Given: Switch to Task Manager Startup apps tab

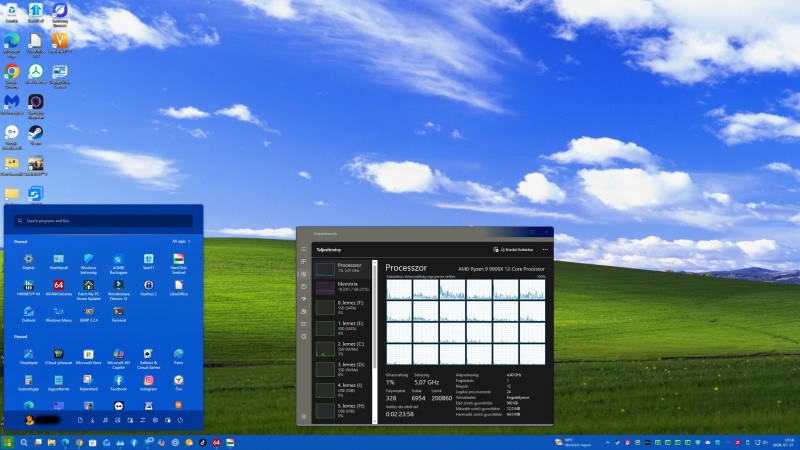Looking at the screenshot, I should click(304, 299).
